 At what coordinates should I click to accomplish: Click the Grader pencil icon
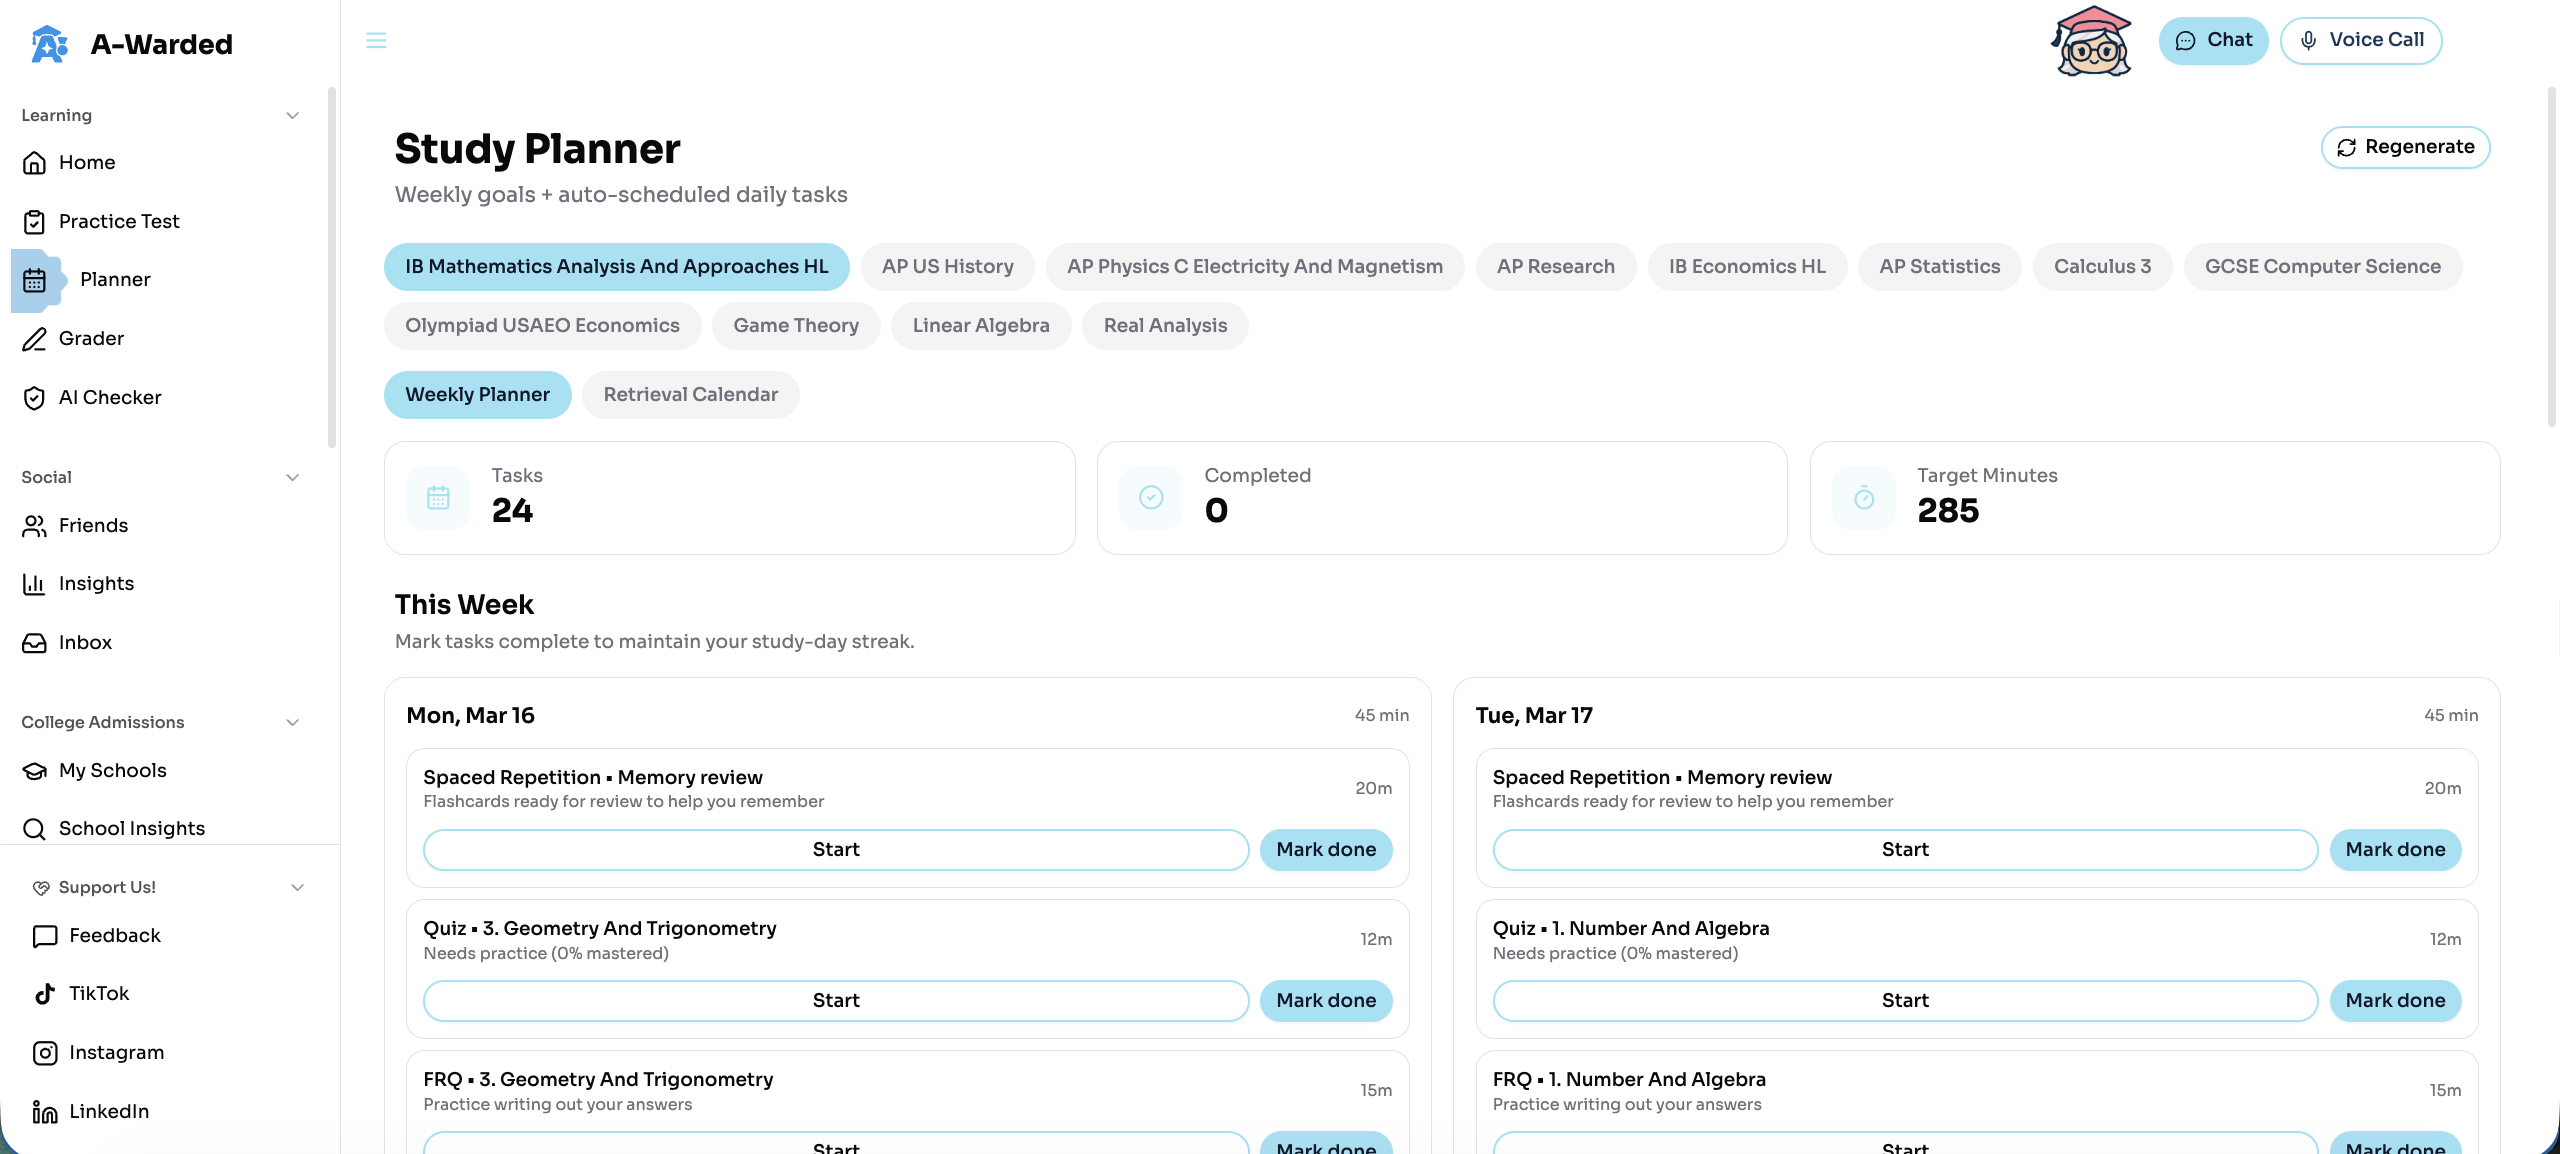[x=33, y=339]
